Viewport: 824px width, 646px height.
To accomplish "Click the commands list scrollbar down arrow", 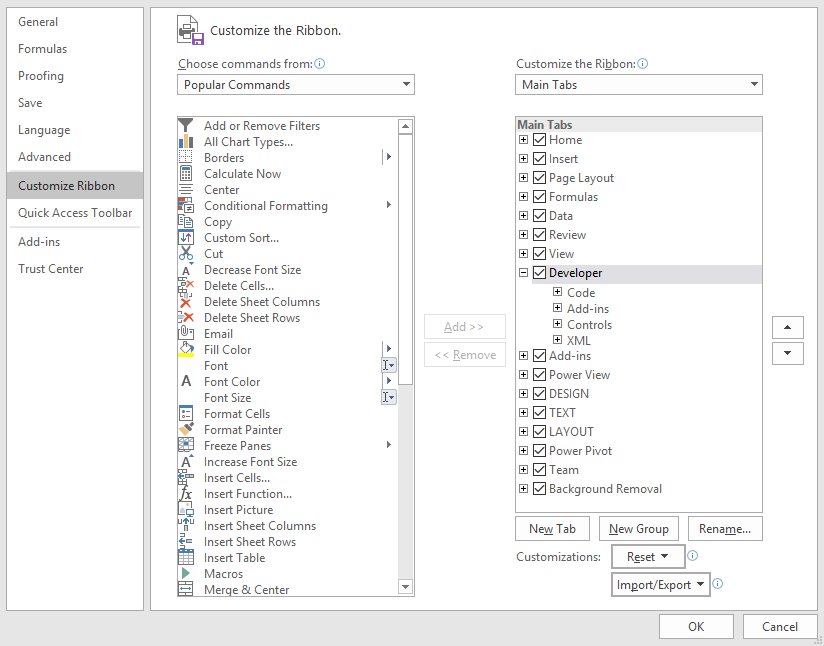I will (405, 587).
